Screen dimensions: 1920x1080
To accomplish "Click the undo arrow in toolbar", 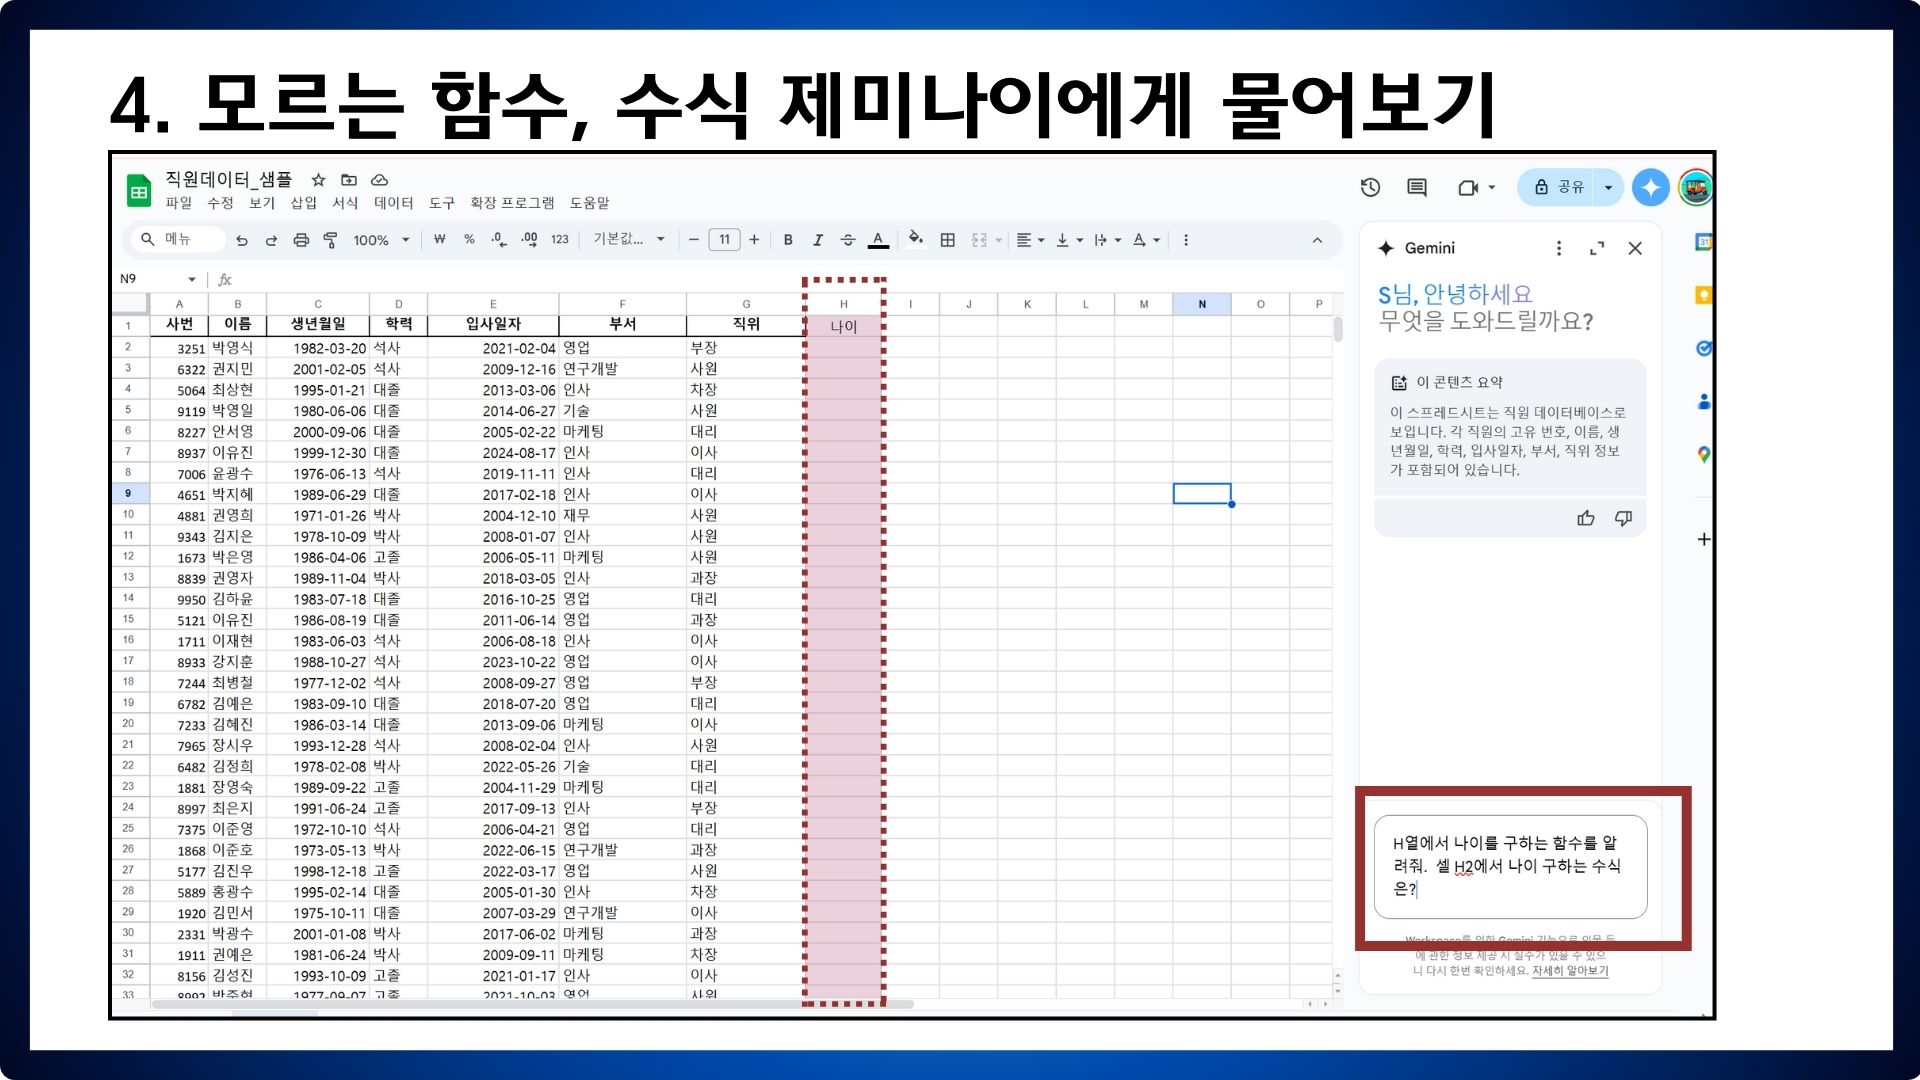I will point(241,240).
